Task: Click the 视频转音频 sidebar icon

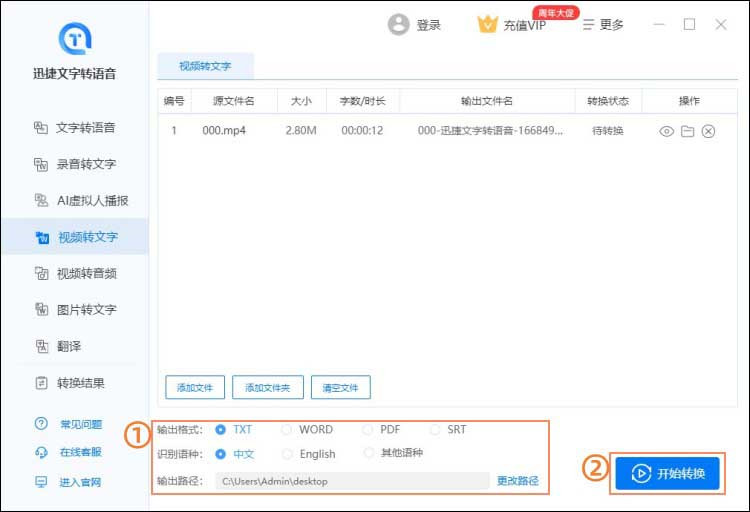Action: click(42, 273)
